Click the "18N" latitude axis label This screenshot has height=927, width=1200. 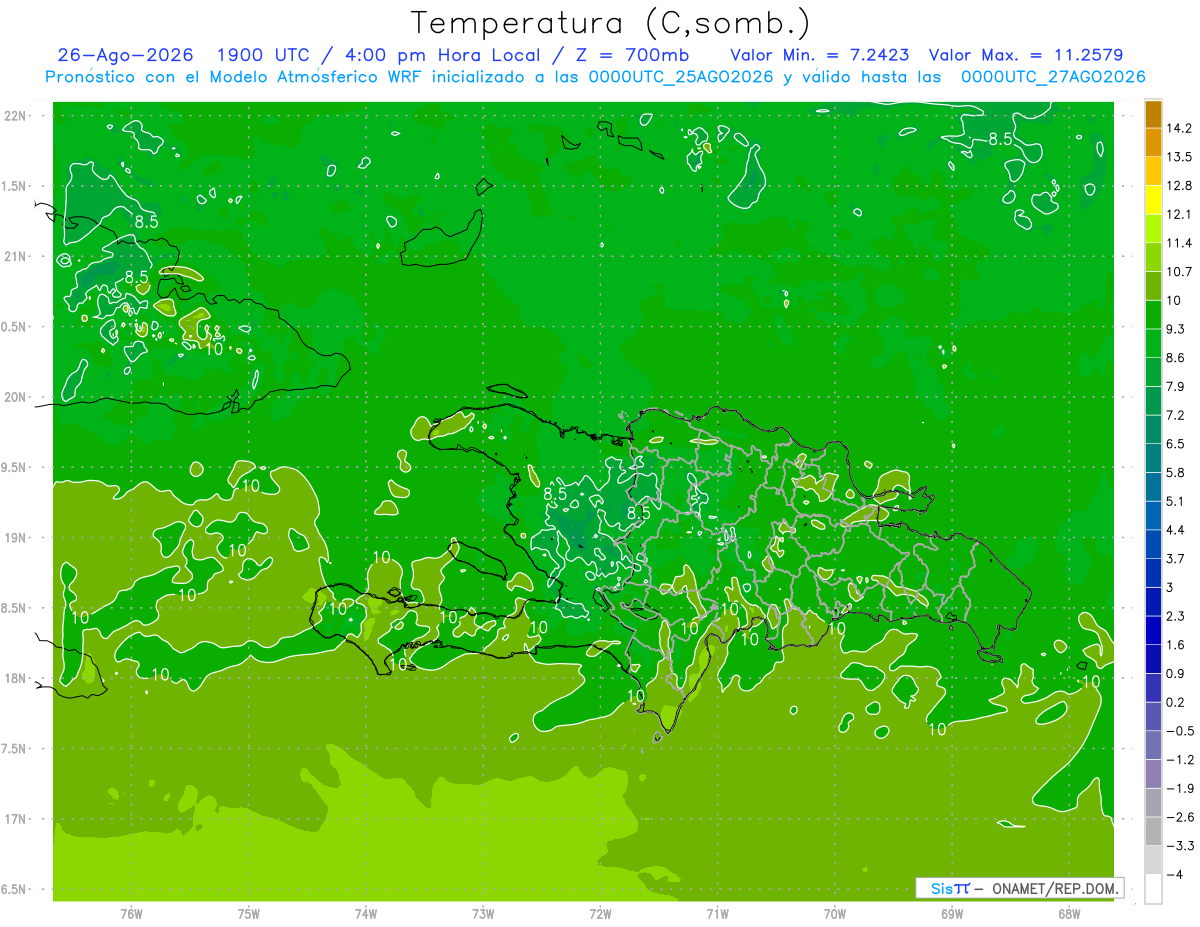pyautogui.click(x=16, y=678)
